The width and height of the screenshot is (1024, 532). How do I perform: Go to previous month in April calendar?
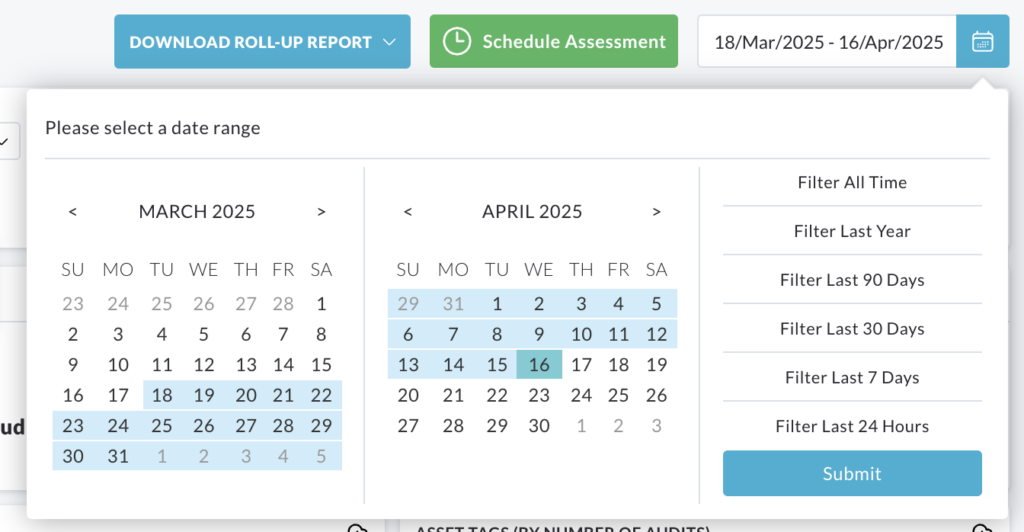coord(408,211)
